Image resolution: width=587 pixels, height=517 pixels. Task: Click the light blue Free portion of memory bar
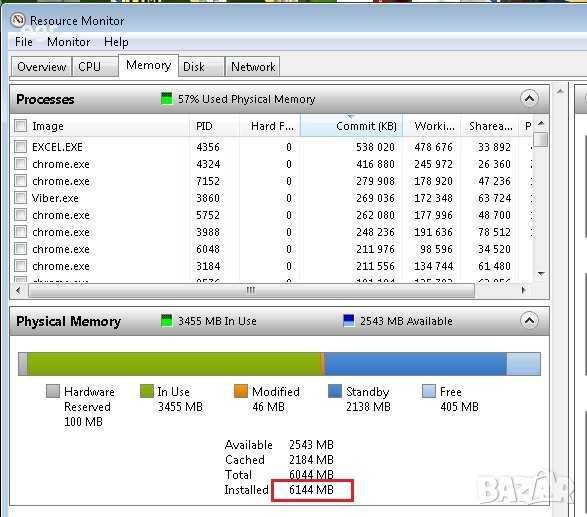click(523, 364)
